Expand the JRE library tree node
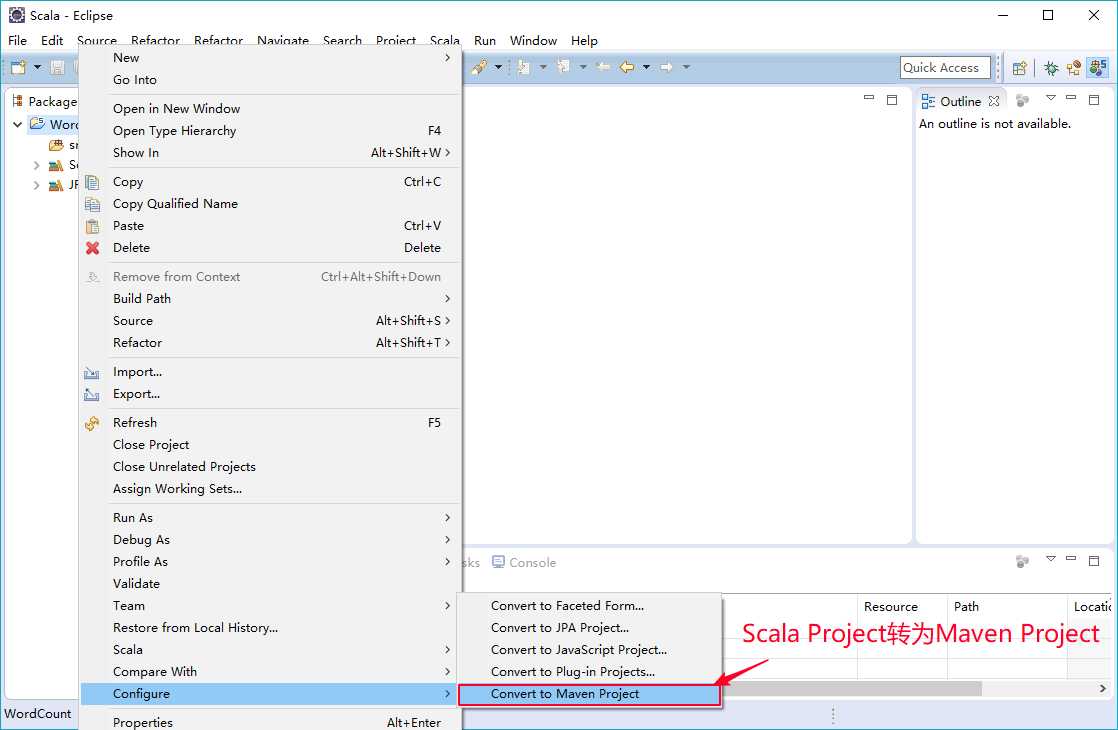 36,185
